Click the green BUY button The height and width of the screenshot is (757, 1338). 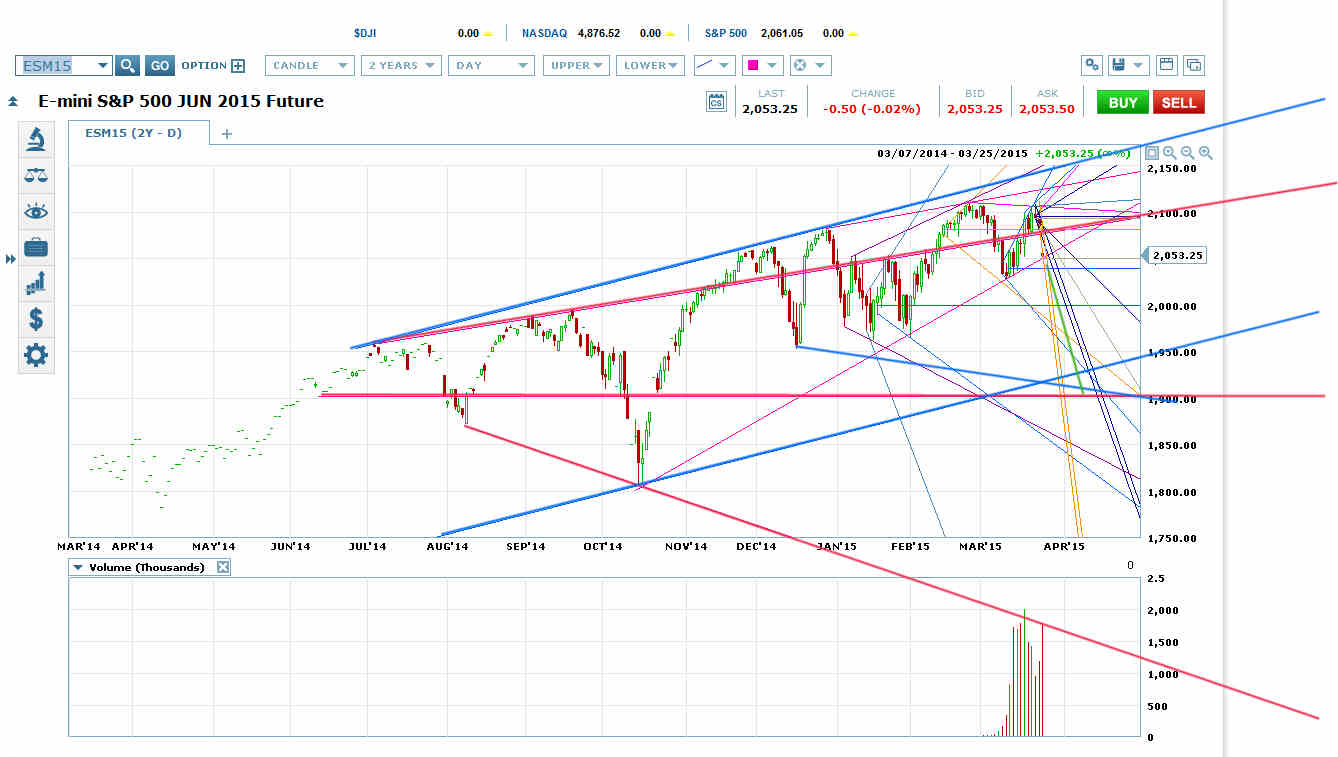point(1122,101)
